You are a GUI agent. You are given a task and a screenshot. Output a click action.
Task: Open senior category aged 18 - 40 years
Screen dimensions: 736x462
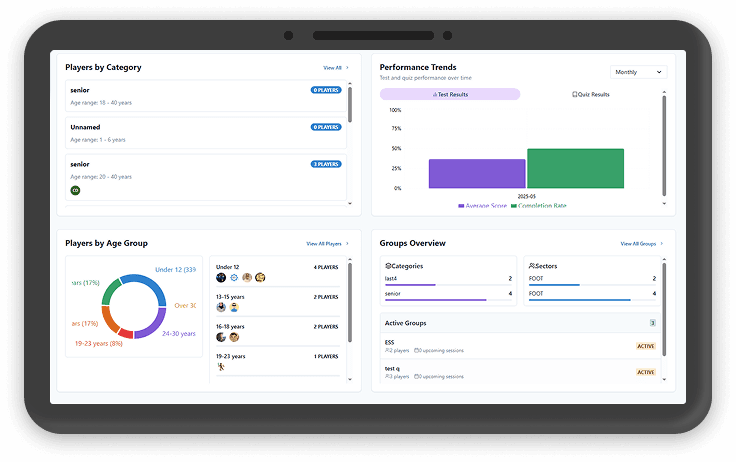point(206,96)
